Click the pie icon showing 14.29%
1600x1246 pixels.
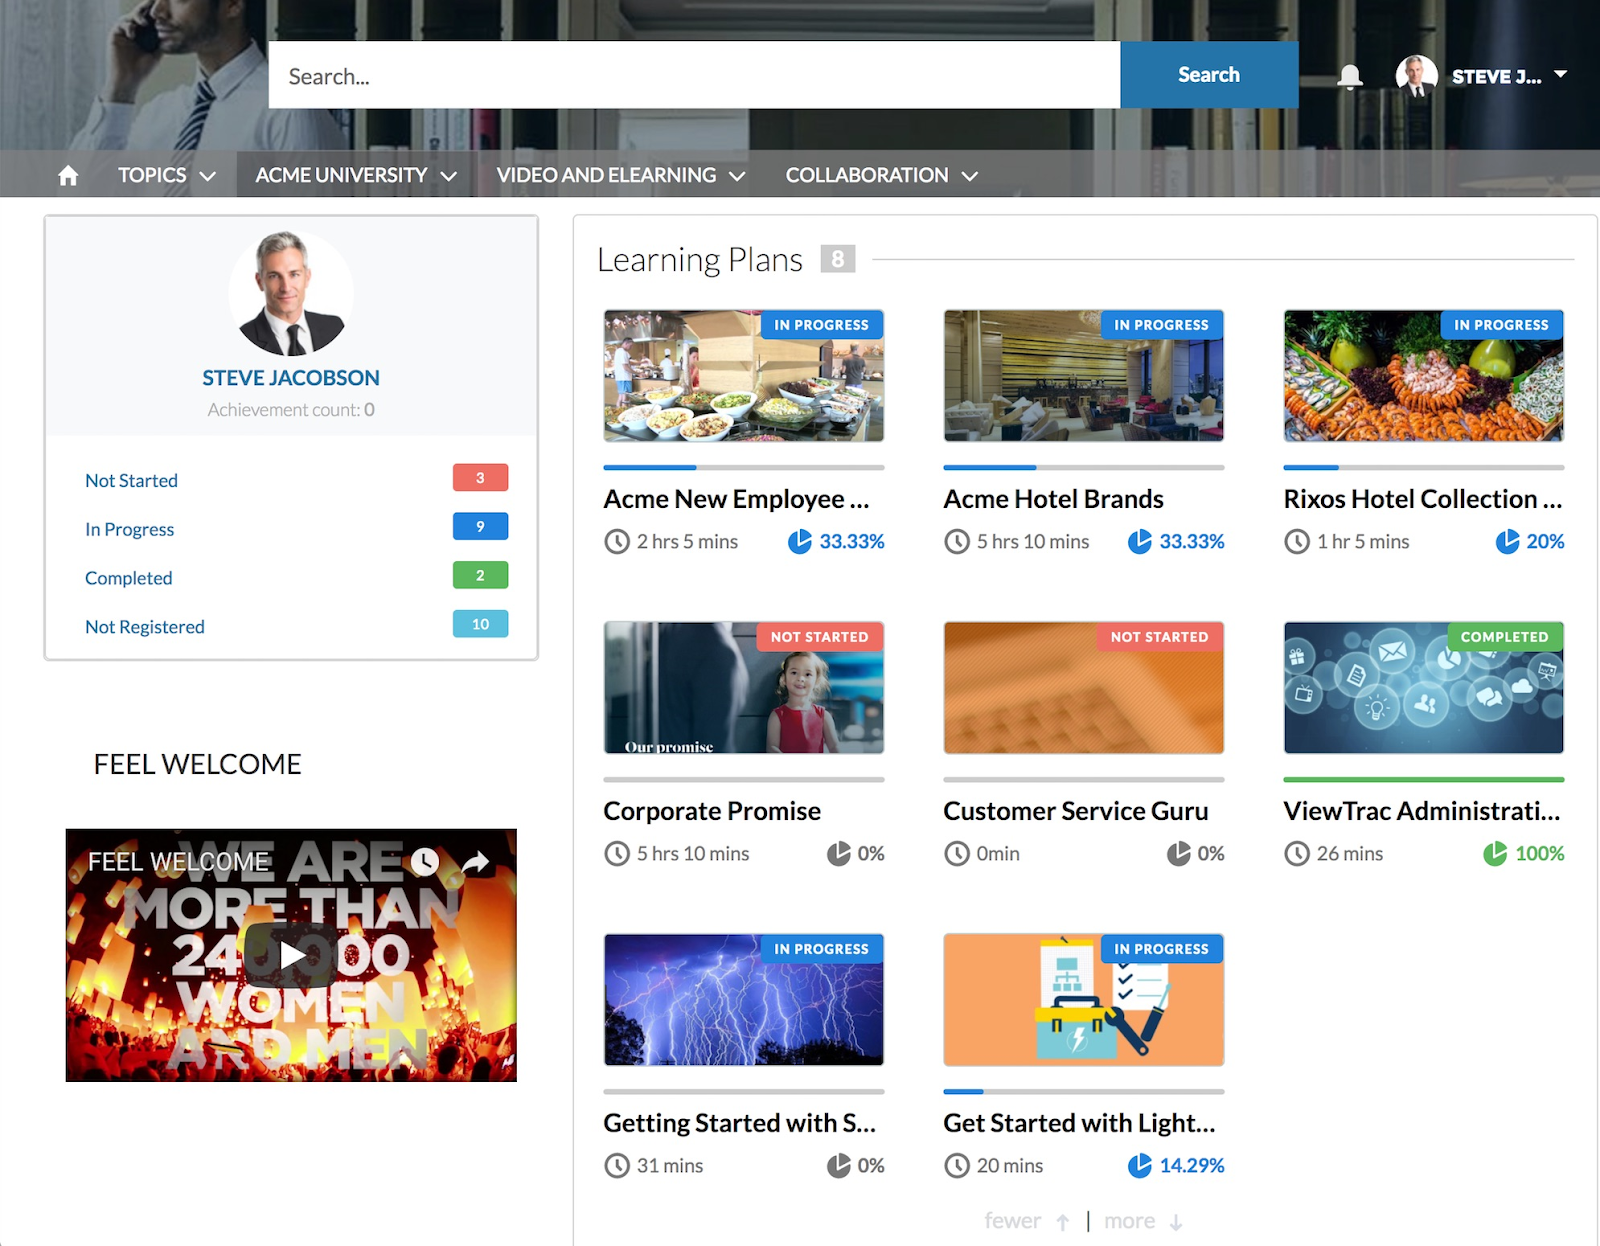(x=1139, y=1165)
